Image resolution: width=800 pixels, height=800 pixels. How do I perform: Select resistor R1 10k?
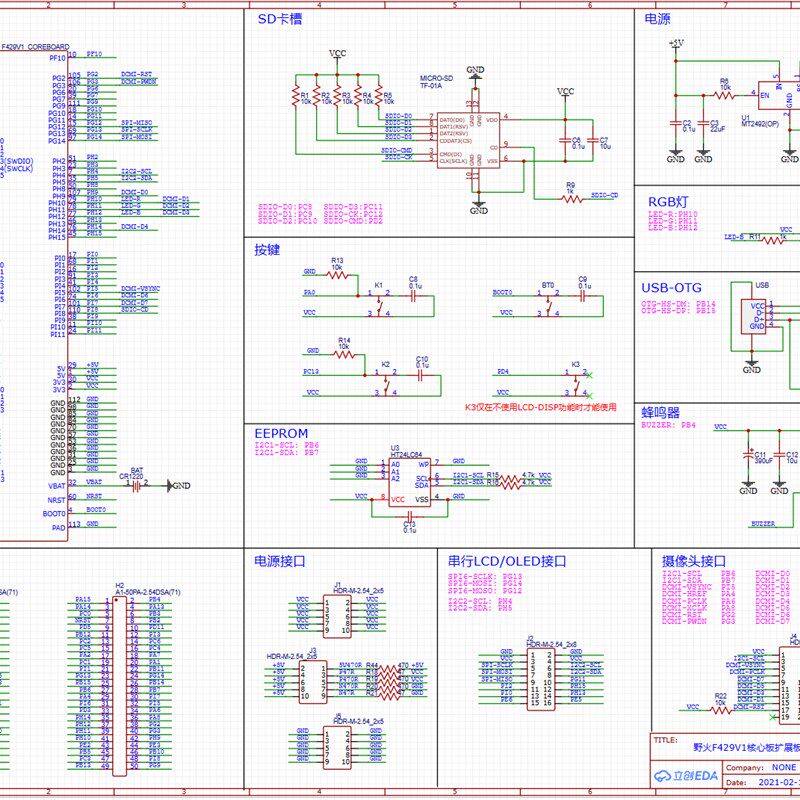pyautogui.click(x=295, y=97)
